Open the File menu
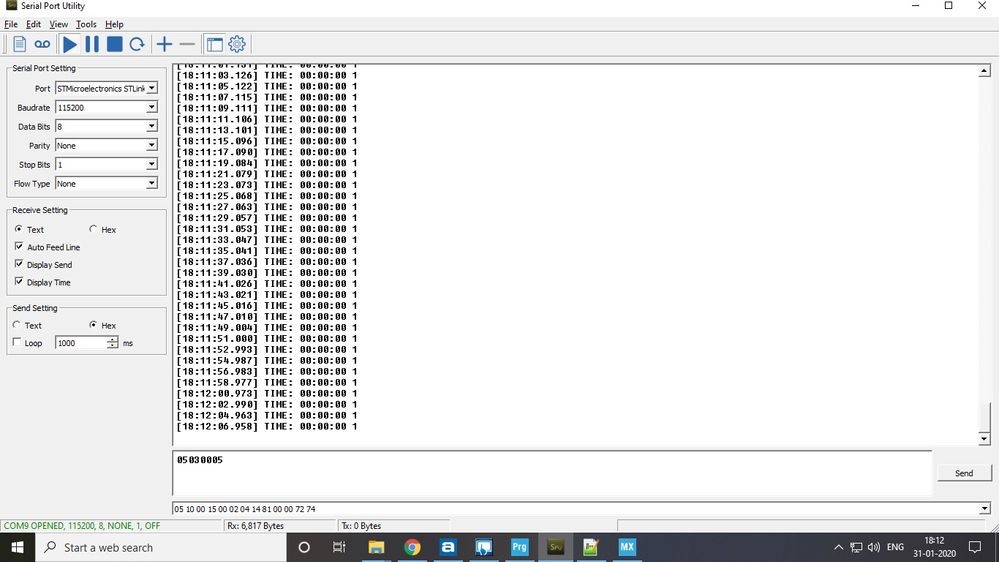This screenshot has width=999, height=562. [x=11, y=24]
